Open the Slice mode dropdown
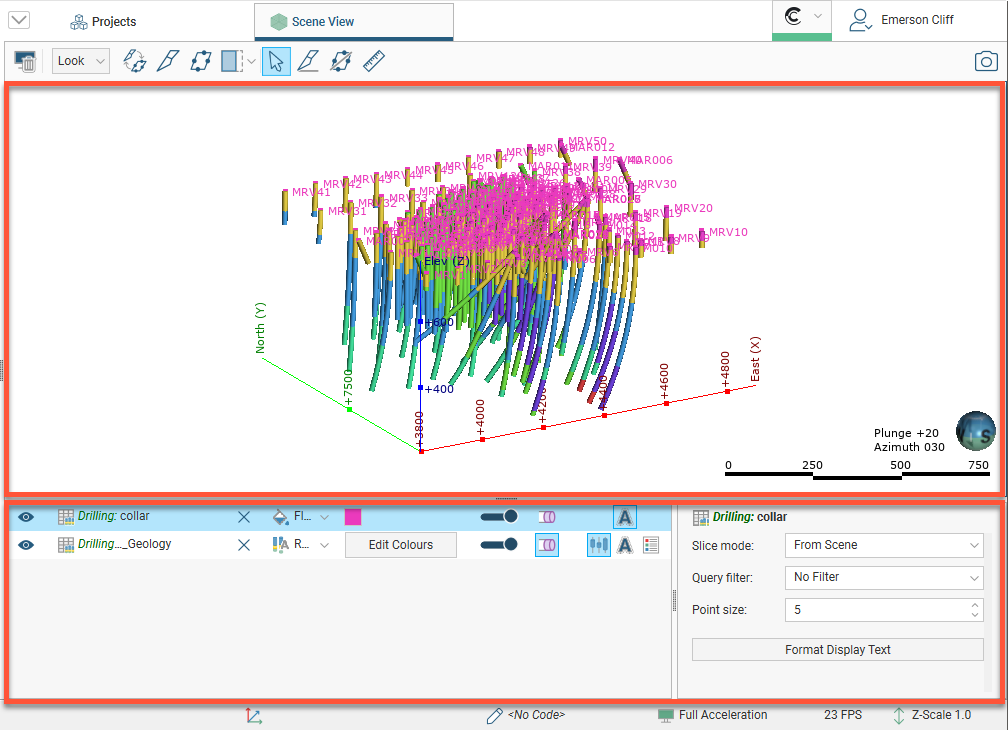Image resolution: width=1008 pixels, height=730 pixels. point(883,545)
